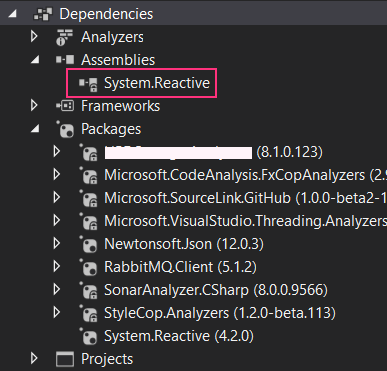
Task: Select Microsoft.SourceLink.GitHub label
Action: click(197, 198)
